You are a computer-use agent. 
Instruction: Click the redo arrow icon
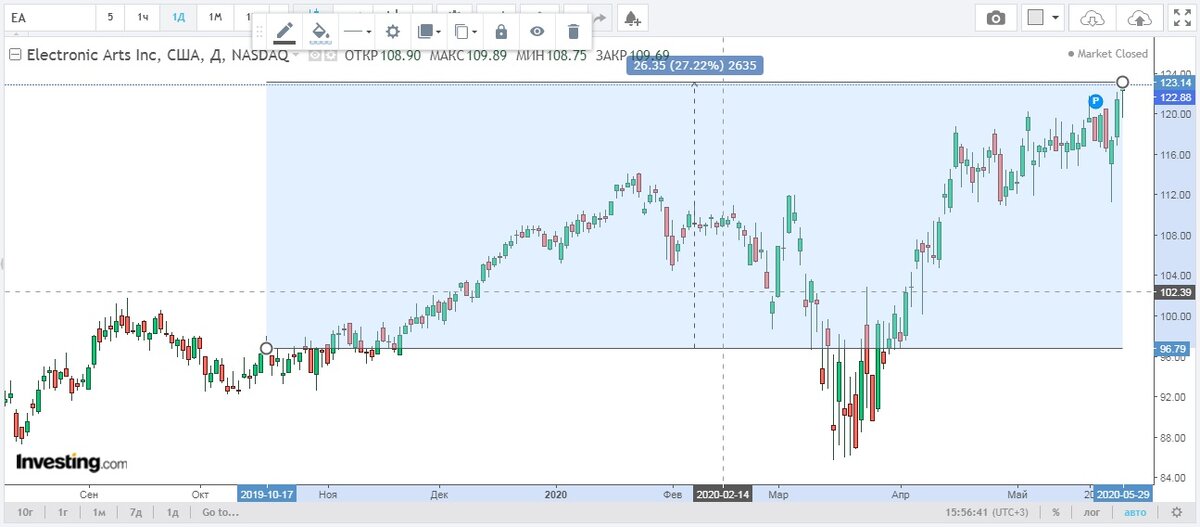coord(599,18)
